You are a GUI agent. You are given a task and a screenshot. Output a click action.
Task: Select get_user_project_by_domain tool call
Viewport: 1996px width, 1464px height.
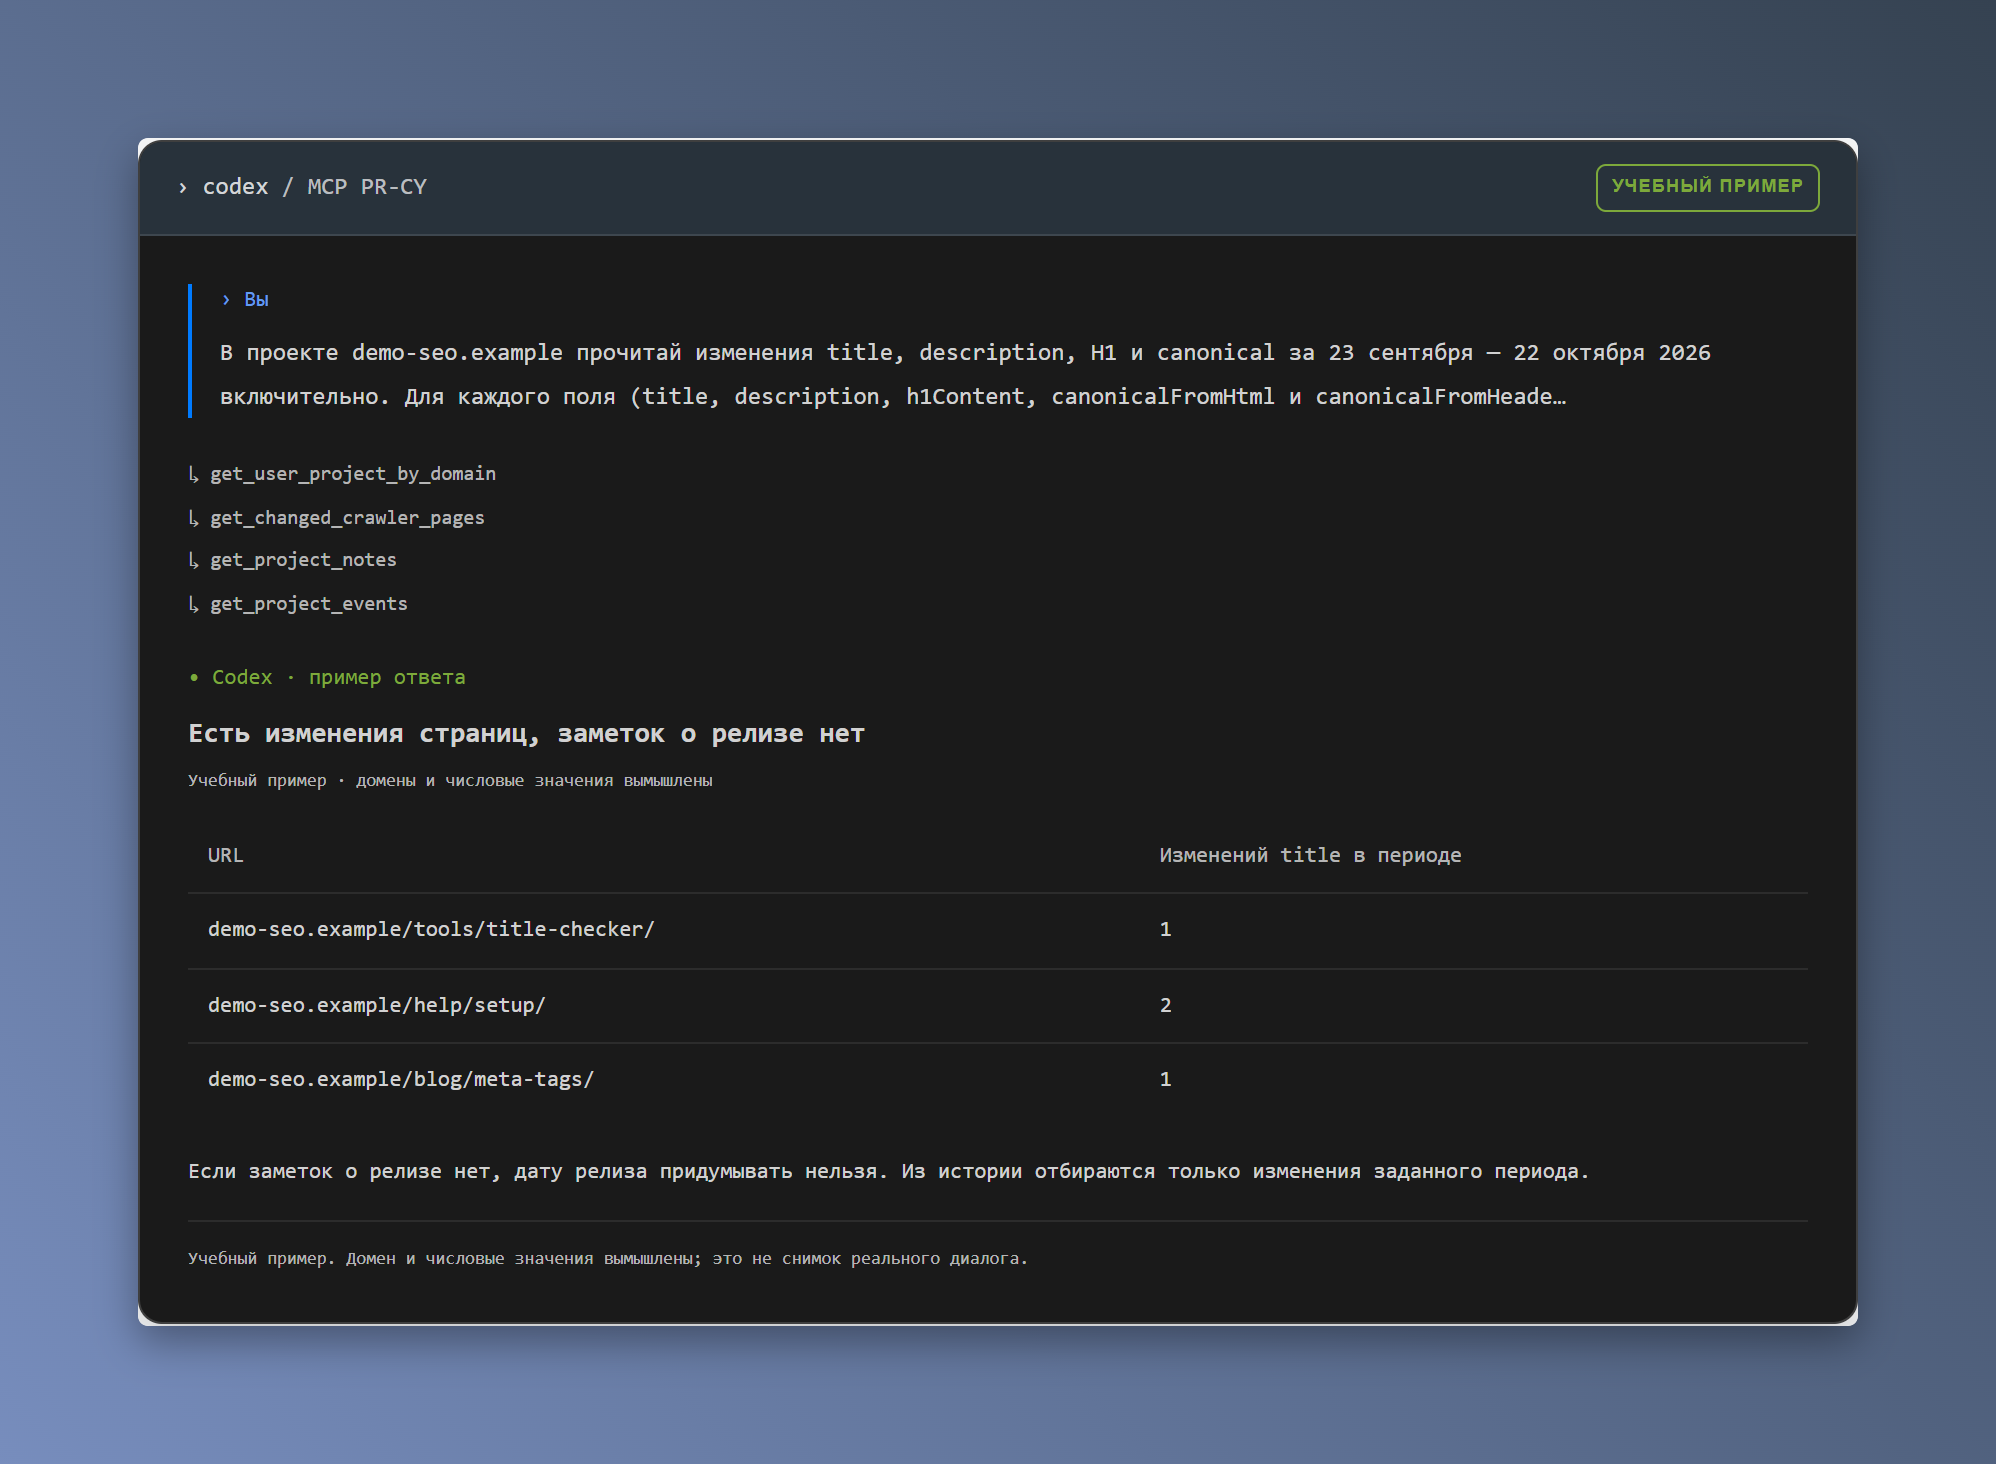(x=353, y=473)
